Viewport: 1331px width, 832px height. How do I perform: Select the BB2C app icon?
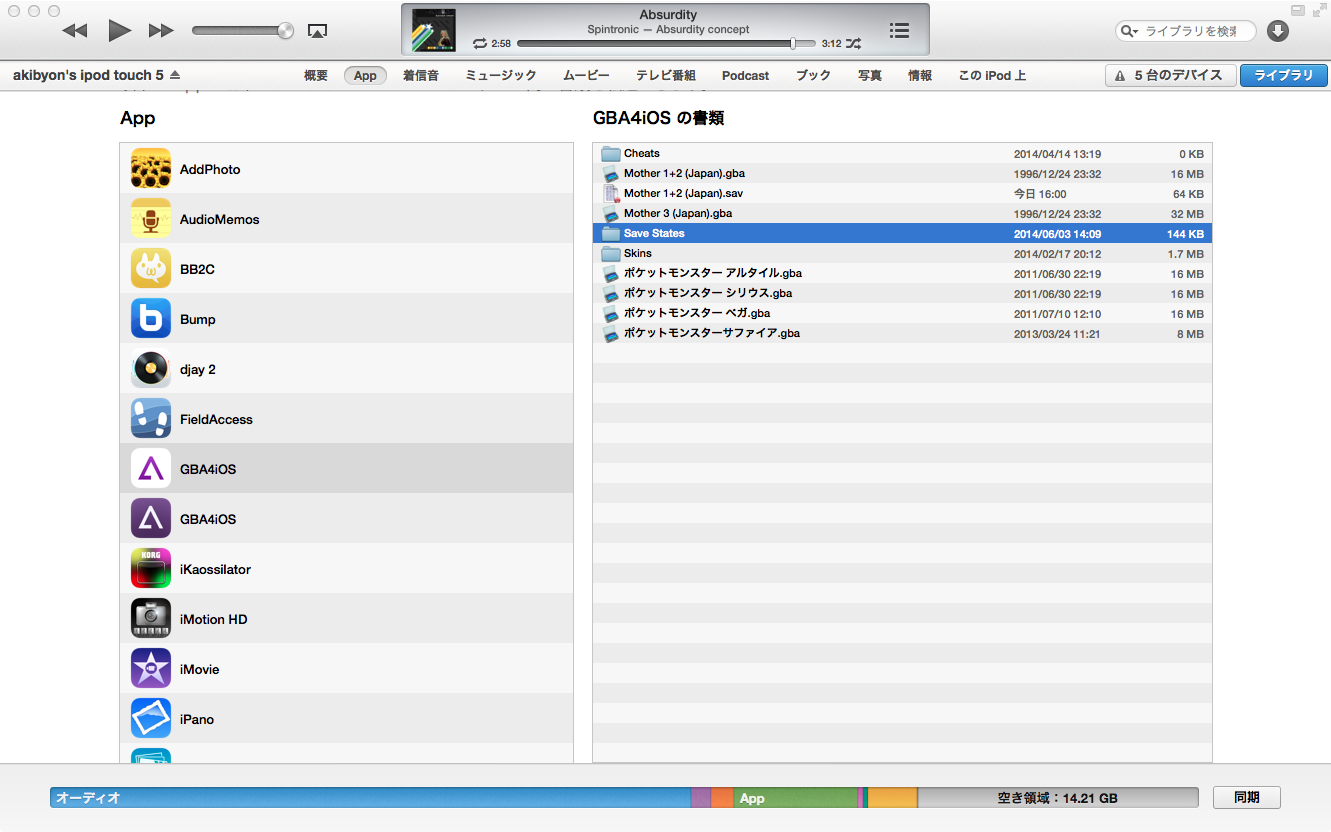[x=151, y=269]
